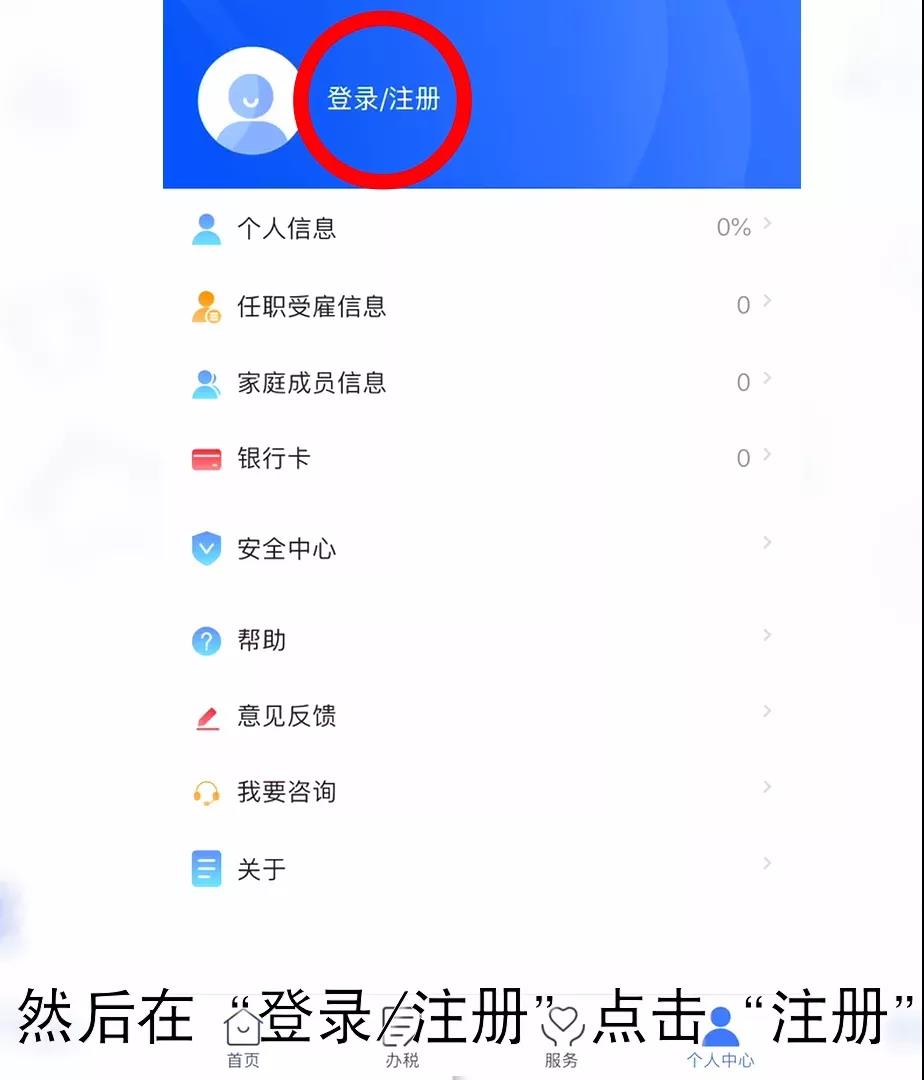Click the 家庭成员信息 family icon
Screen dimensions: 924x1080
(x=207, y=384)
